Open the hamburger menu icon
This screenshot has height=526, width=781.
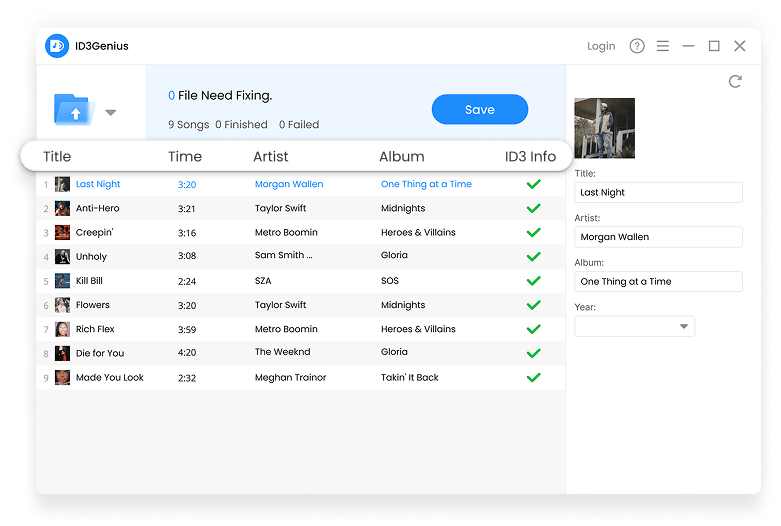click(x=662, y=46)
